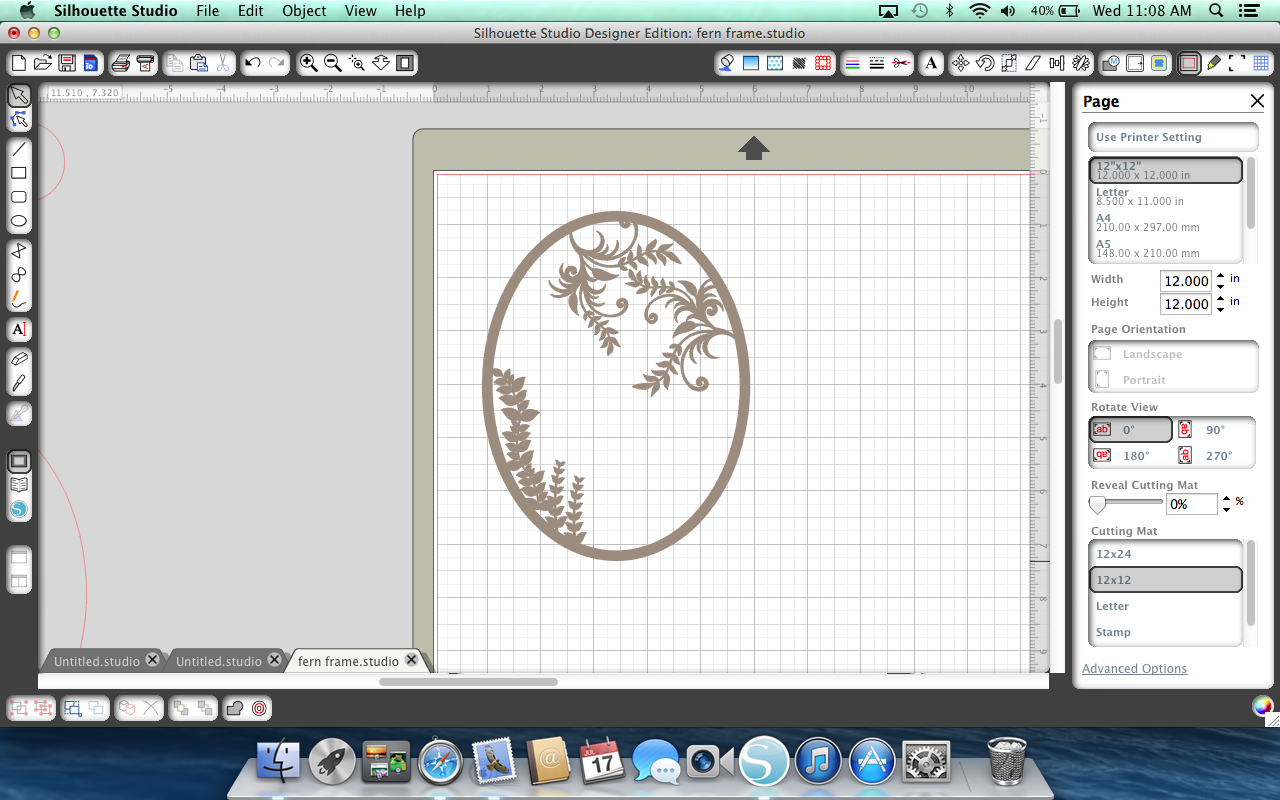1280x800 pixels.
Task: Open the Fill Gradient window
Action: tap(751, 63)
